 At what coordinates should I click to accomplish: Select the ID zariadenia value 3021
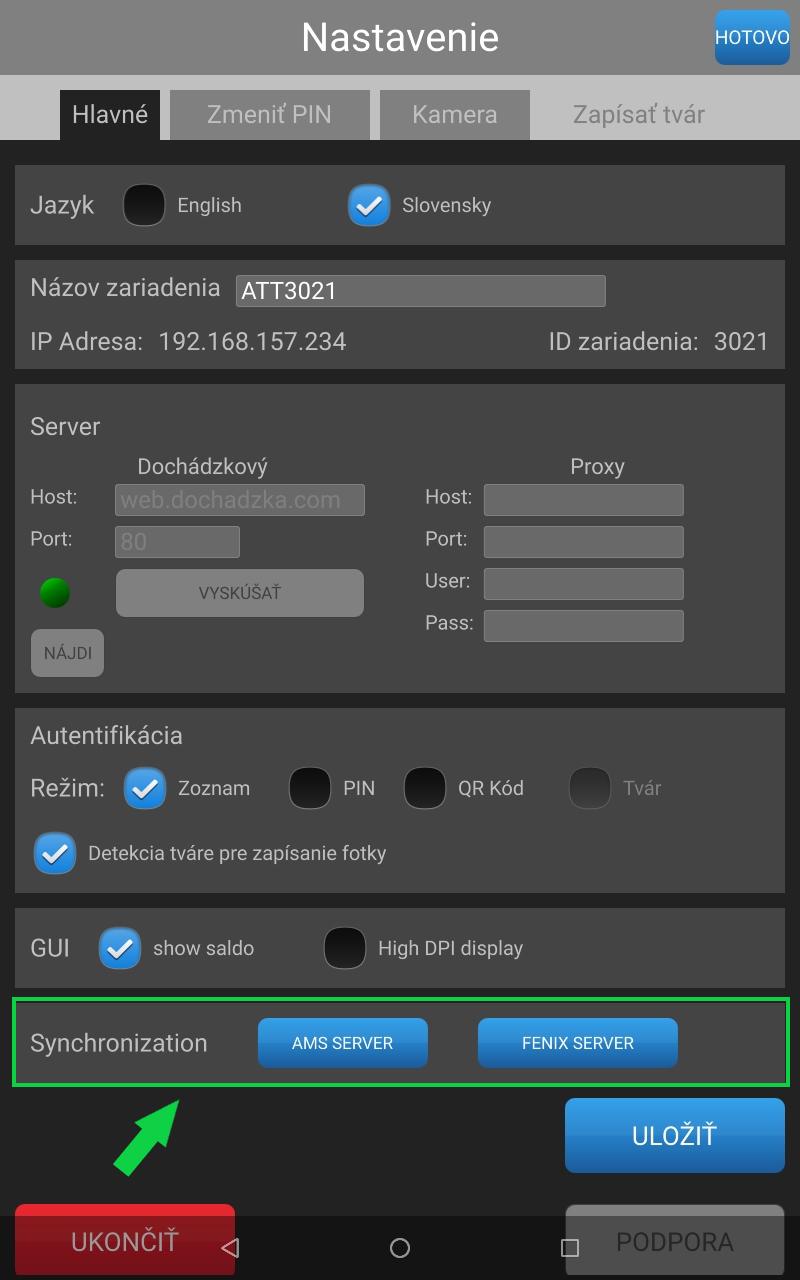pos(741,342)
